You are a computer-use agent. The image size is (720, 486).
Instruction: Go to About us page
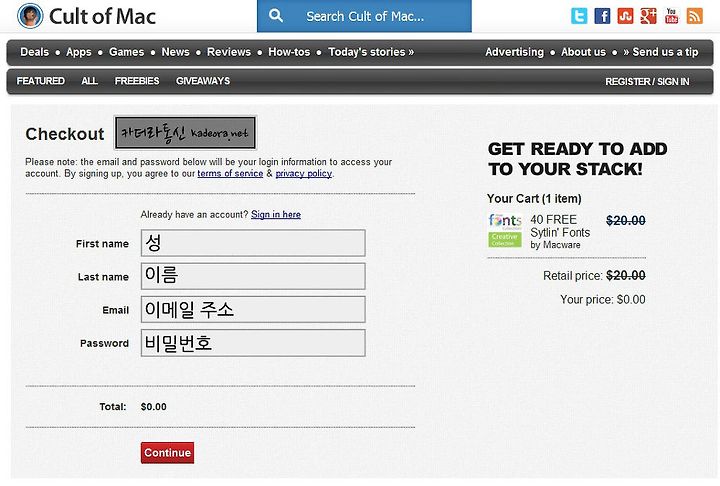pyautogui.click(x=583, y=52)
